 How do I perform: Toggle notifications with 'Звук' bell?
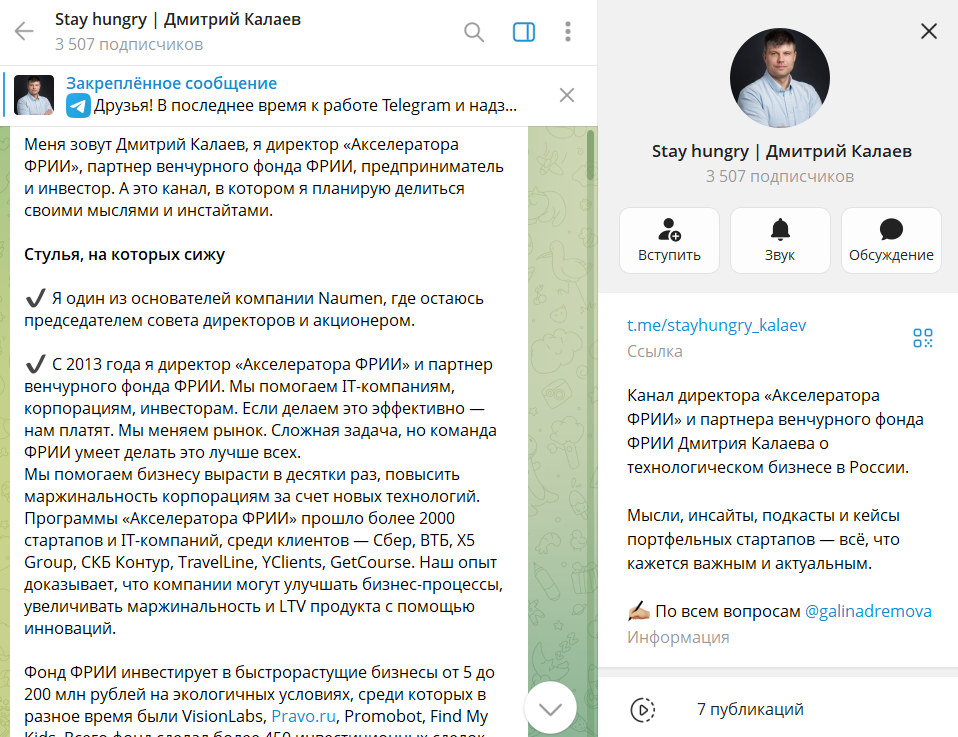point(780,240)
